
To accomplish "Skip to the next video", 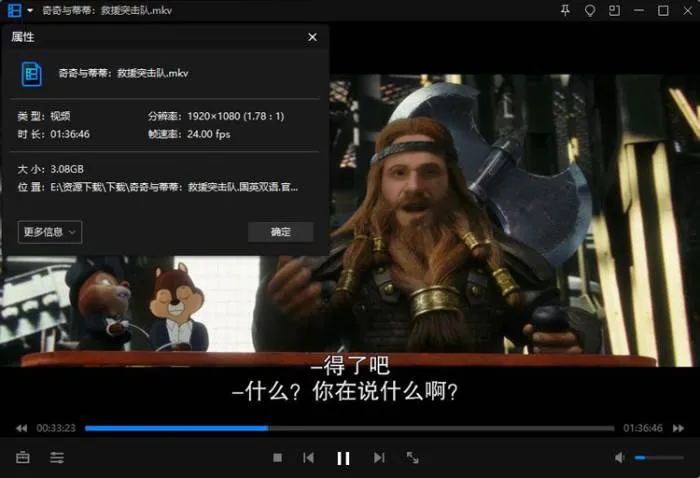I will [379, 458].
